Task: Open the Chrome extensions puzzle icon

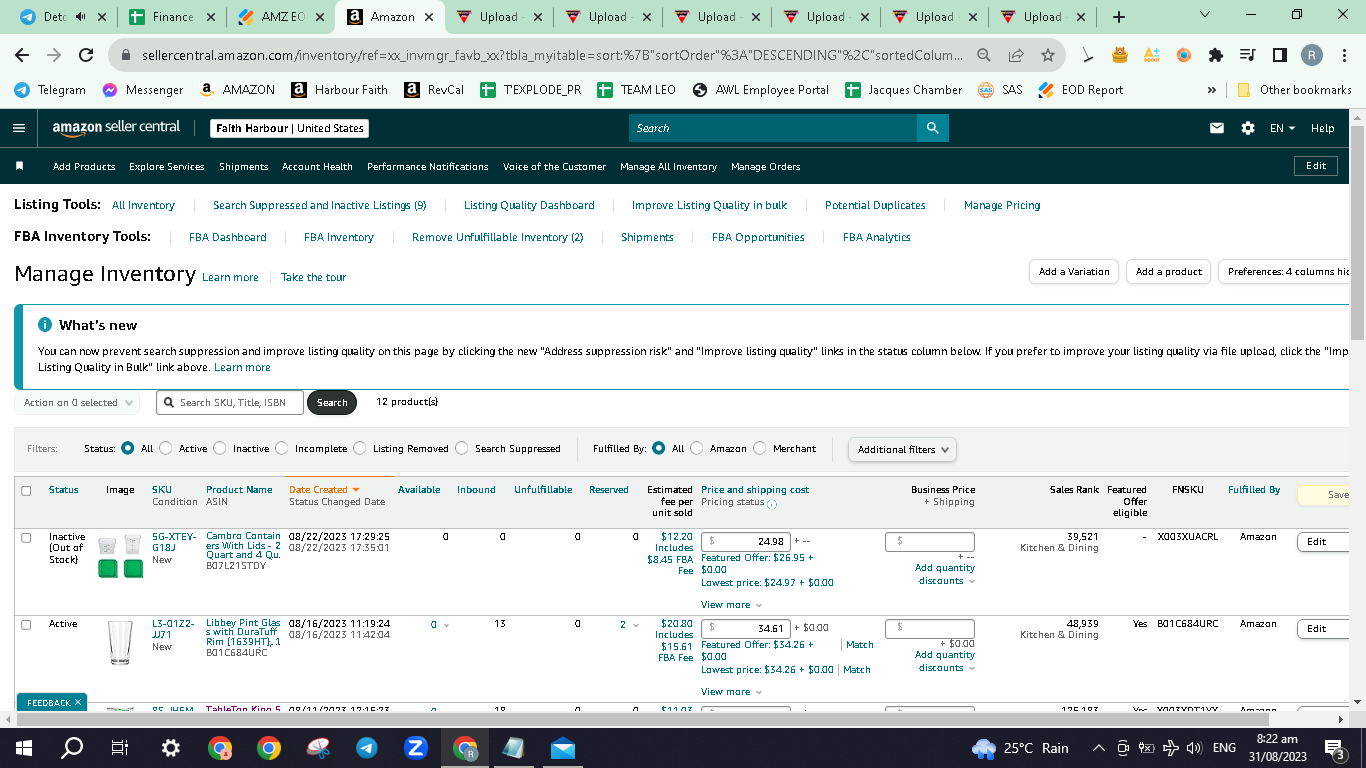Action: [x=1216, y=55]
